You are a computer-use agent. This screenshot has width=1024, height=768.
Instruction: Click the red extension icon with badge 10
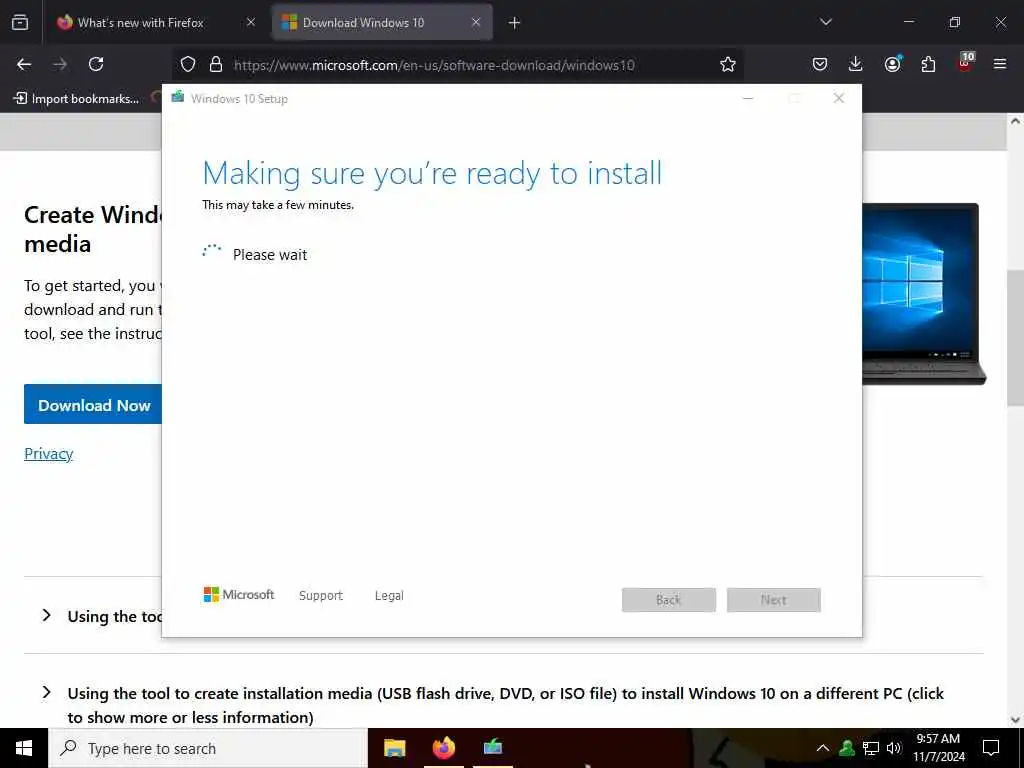pos(965,63)
